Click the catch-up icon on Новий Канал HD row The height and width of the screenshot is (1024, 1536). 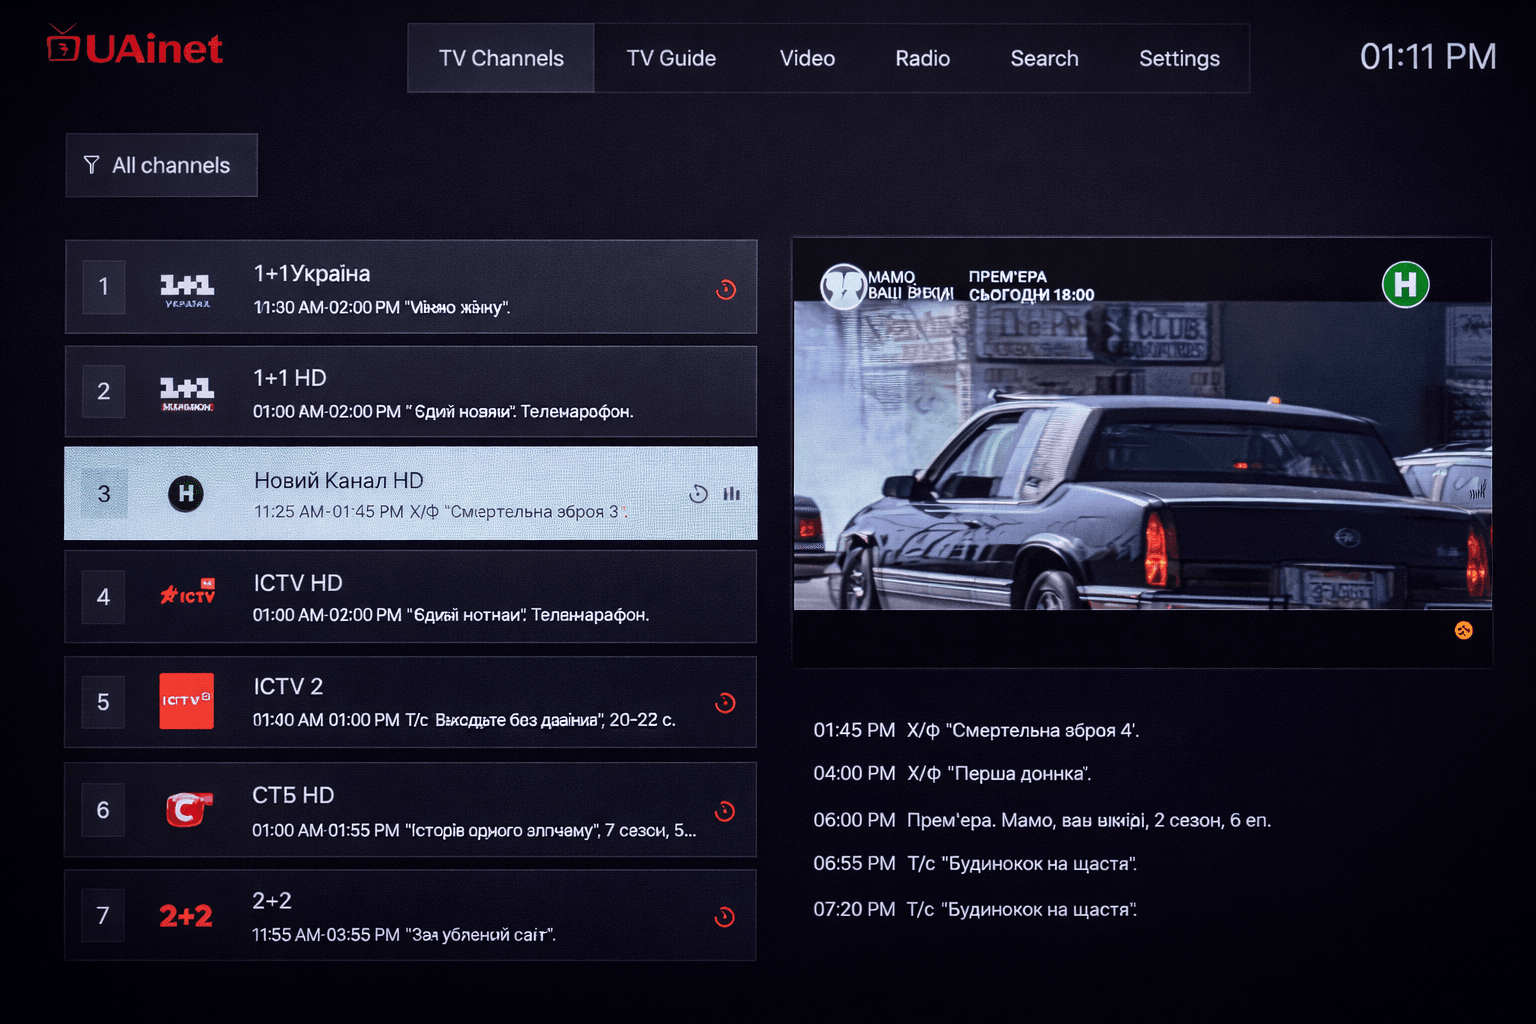click(x=698, y=494)
